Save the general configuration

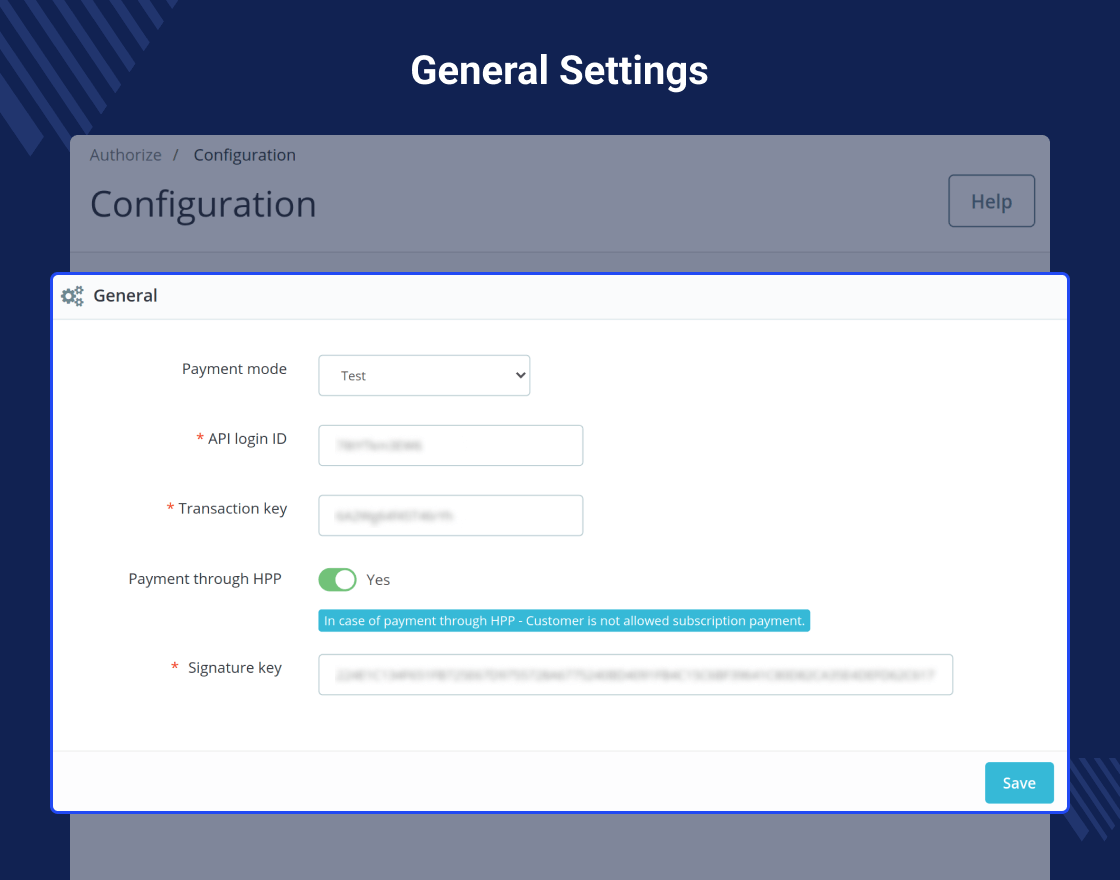pyautogui.click(x=1019, y=783)
